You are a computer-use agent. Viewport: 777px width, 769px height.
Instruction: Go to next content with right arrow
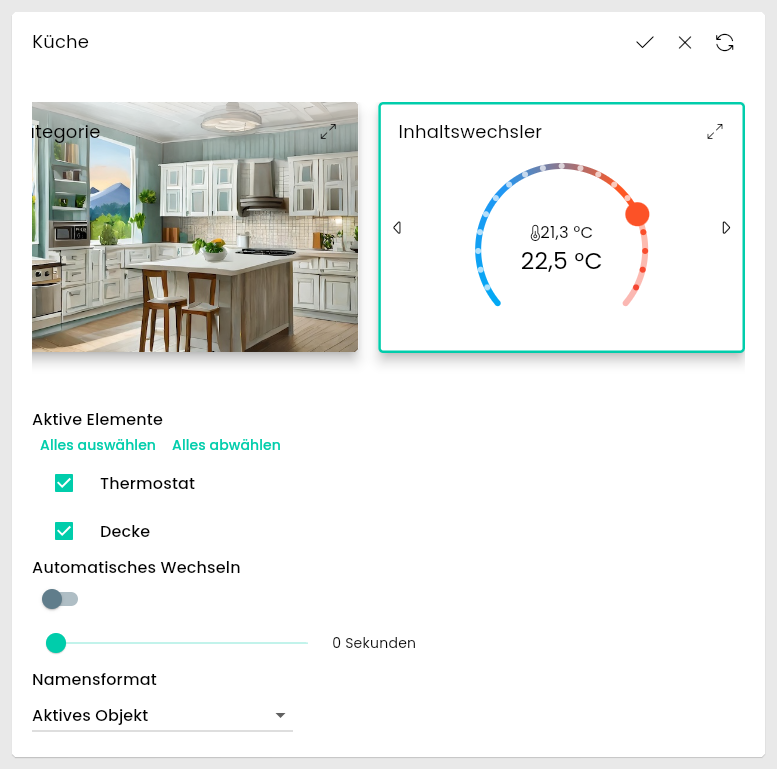727,228
